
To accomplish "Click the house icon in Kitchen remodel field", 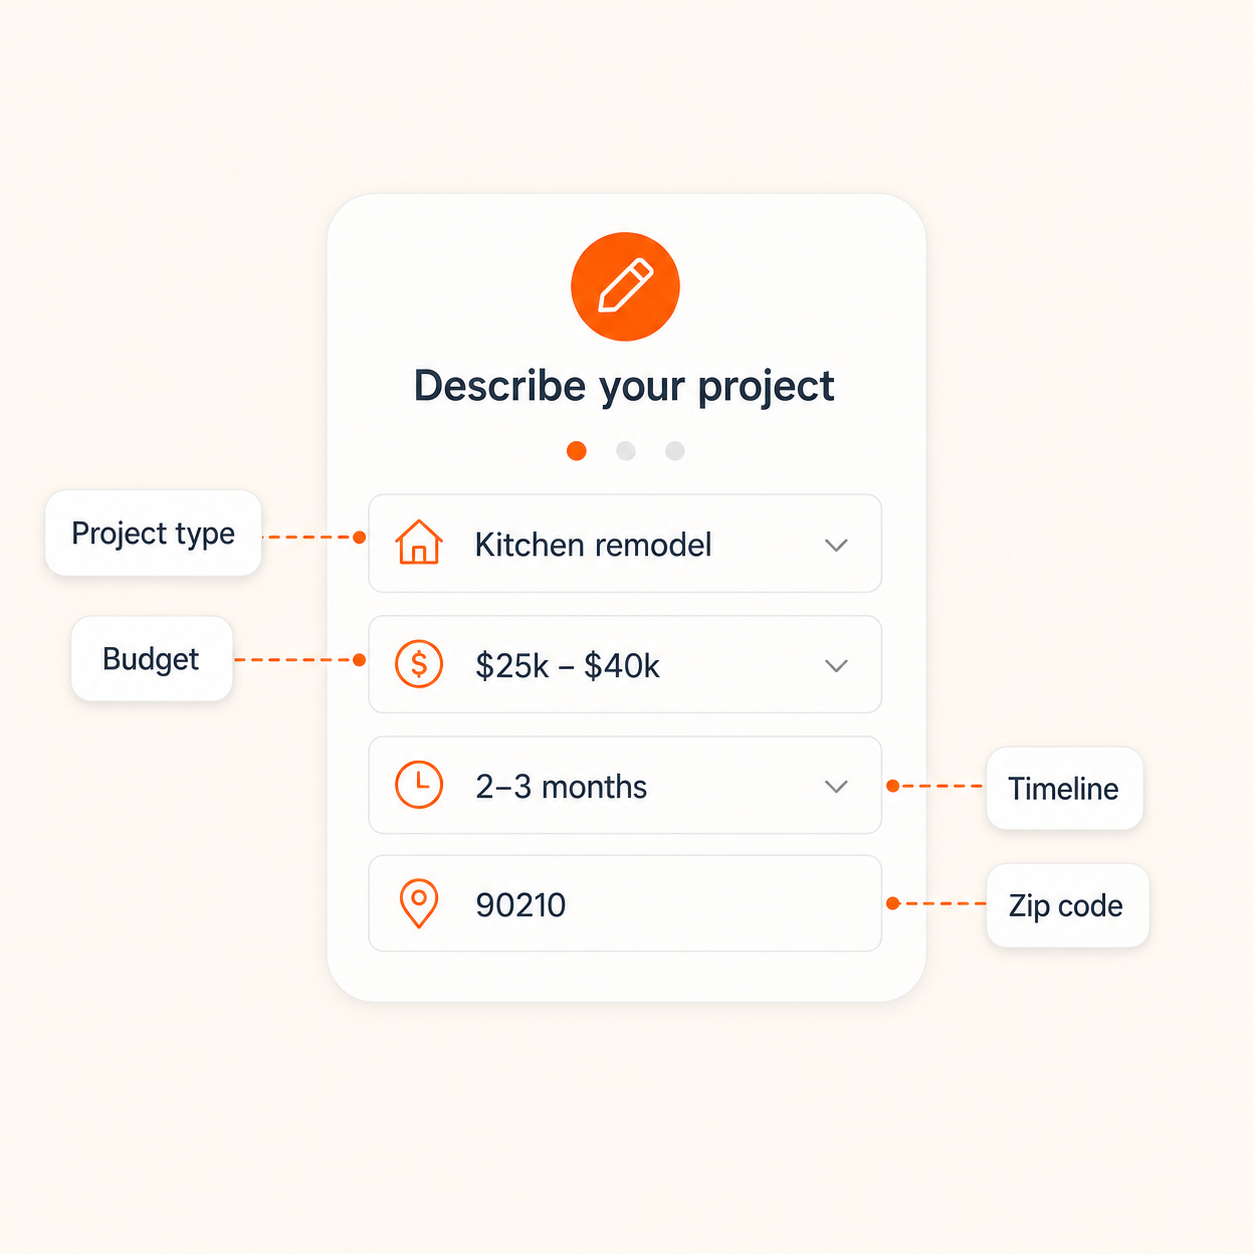I will (419, 543).
